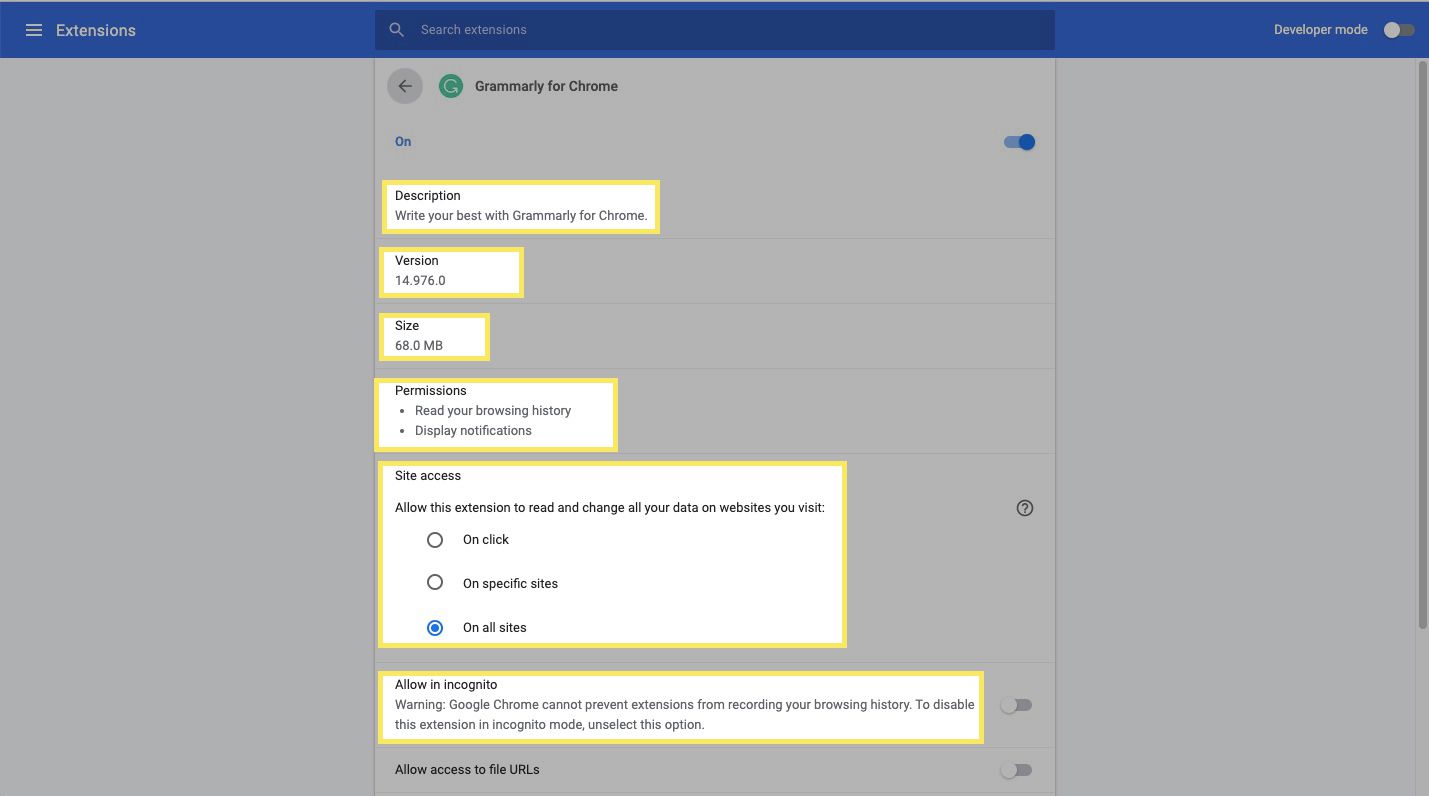This screenshot has height=796, width=1429.
Task: Open the hamburger main menu
Action: pos(33,30)
